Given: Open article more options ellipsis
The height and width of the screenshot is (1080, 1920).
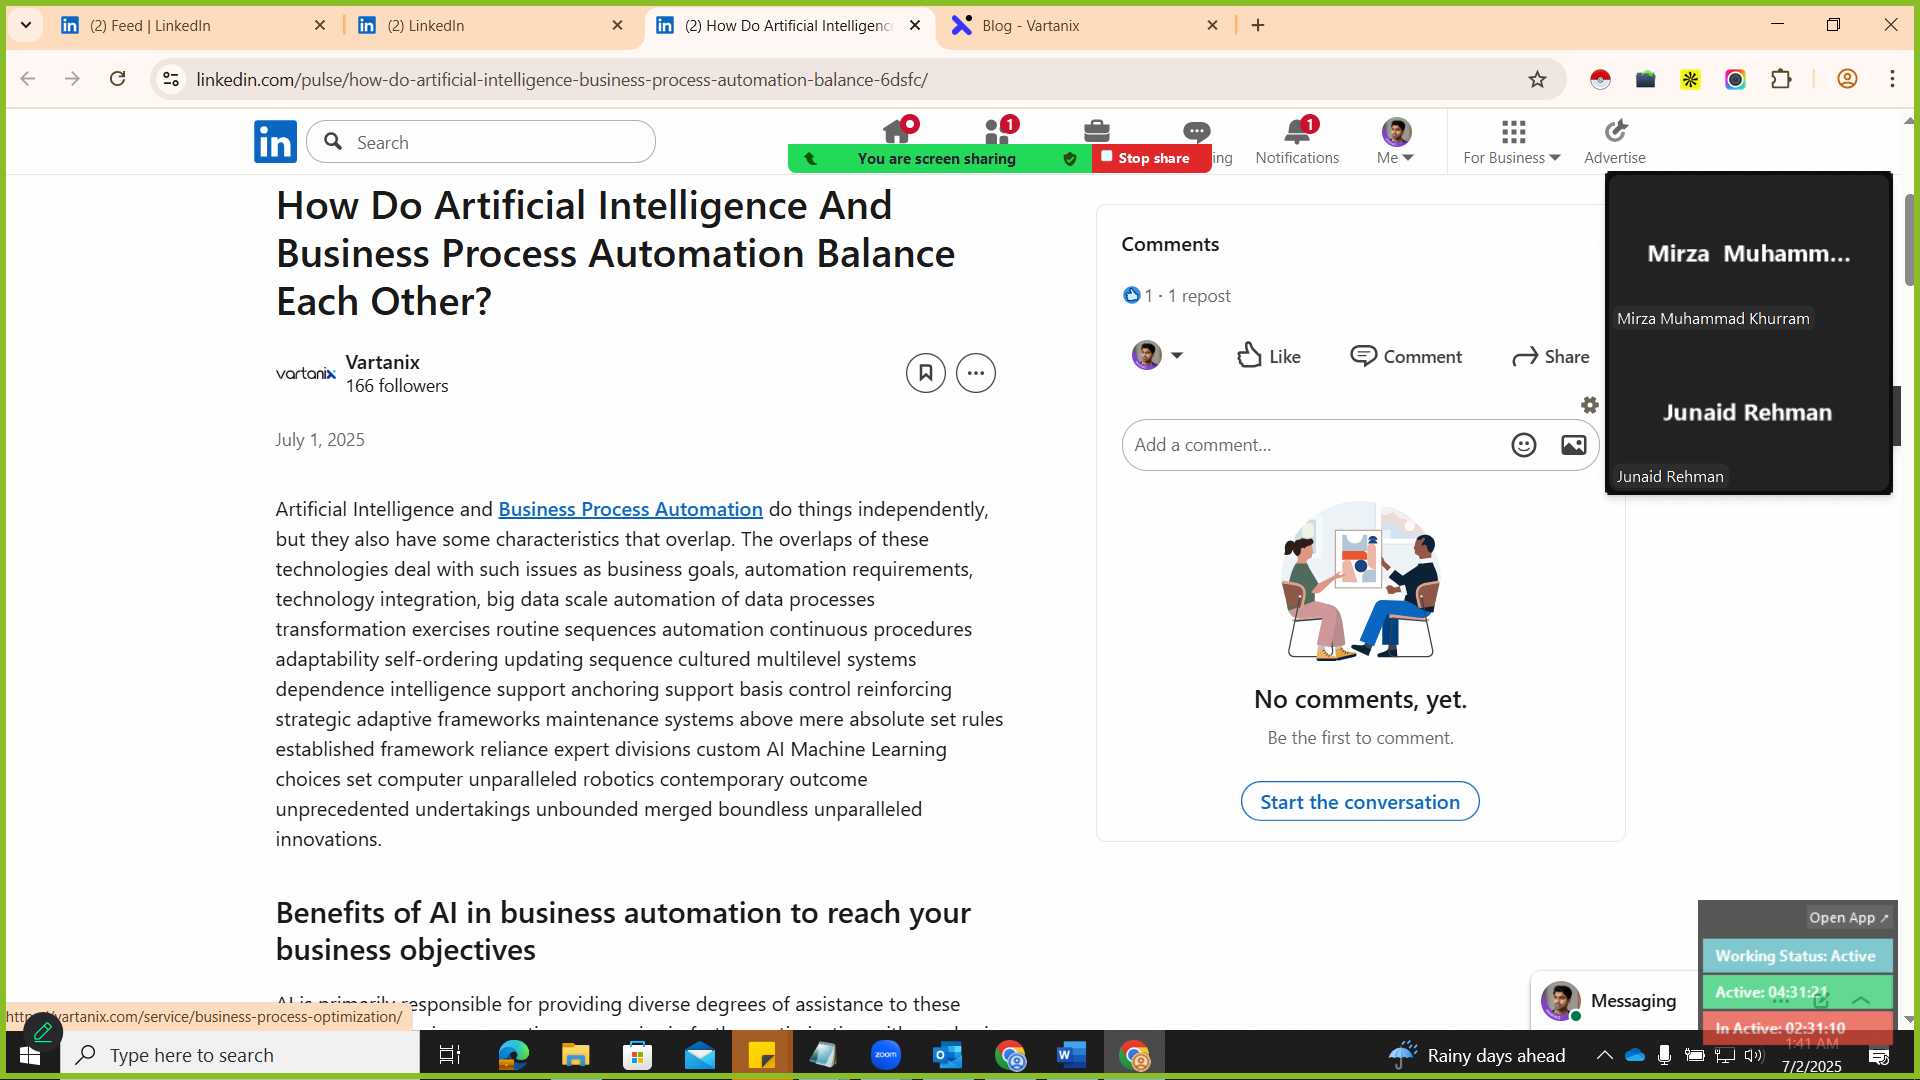Looking at the screenshot, I should tap(976, 373).
